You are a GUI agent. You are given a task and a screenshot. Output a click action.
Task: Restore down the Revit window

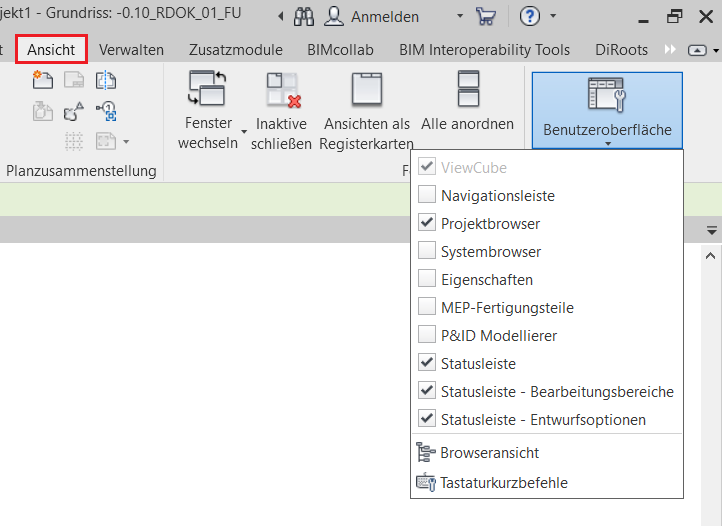pos(675,17)
